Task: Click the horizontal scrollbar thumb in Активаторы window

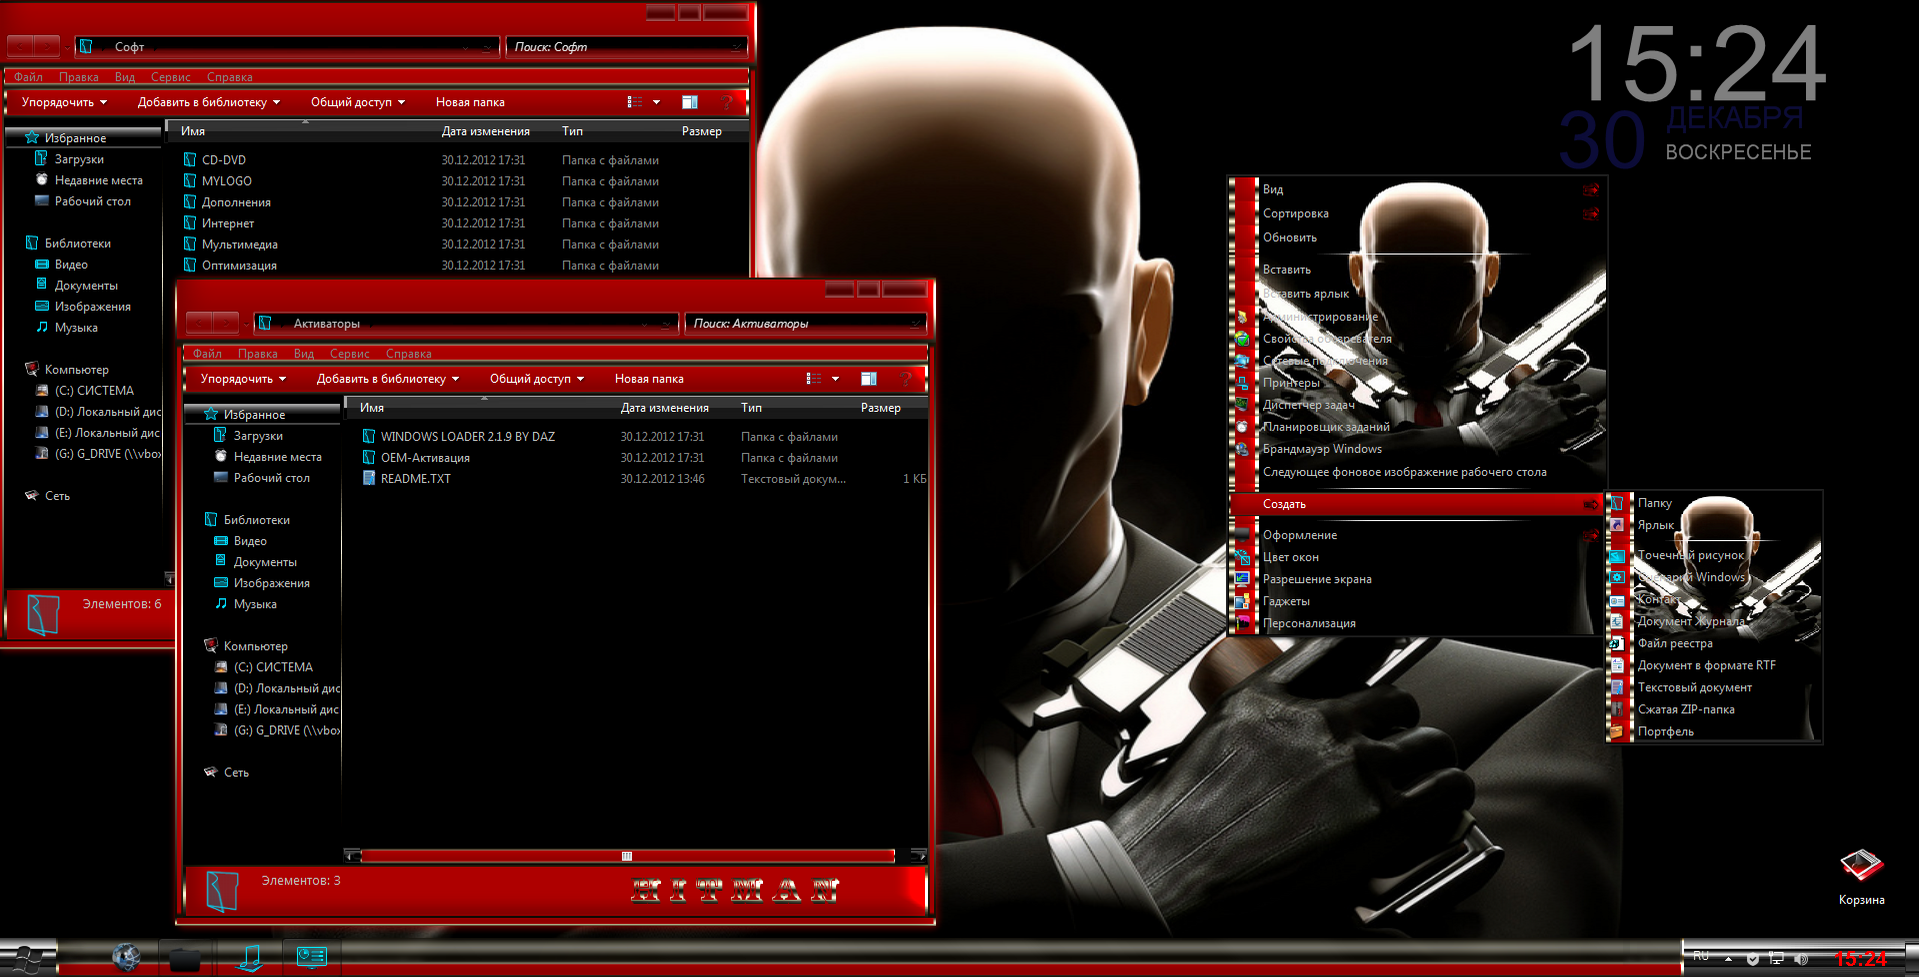Action: point(627,856)
